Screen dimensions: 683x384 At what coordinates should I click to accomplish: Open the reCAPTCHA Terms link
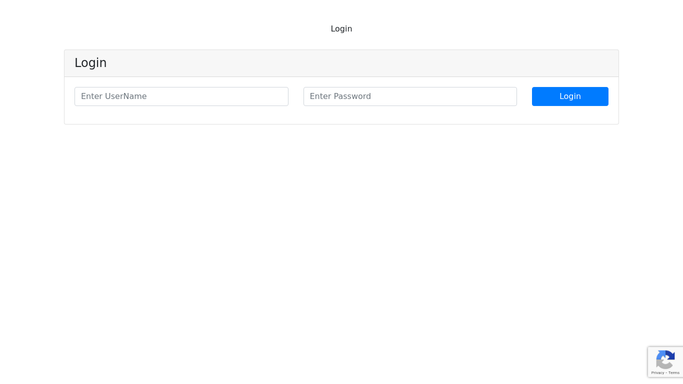(x=674, y=373)
